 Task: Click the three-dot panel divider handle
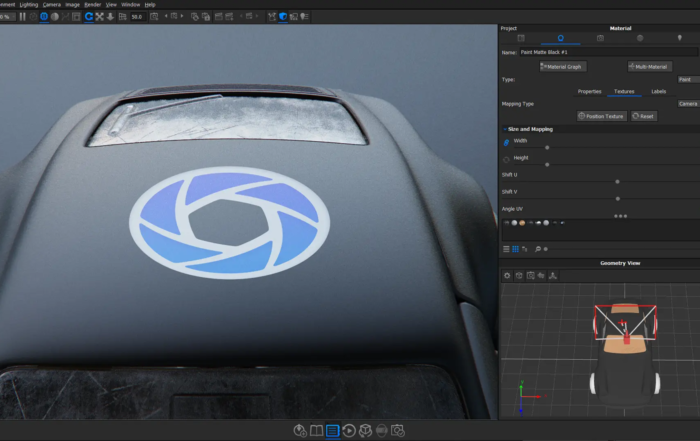(x=621, y=216)
